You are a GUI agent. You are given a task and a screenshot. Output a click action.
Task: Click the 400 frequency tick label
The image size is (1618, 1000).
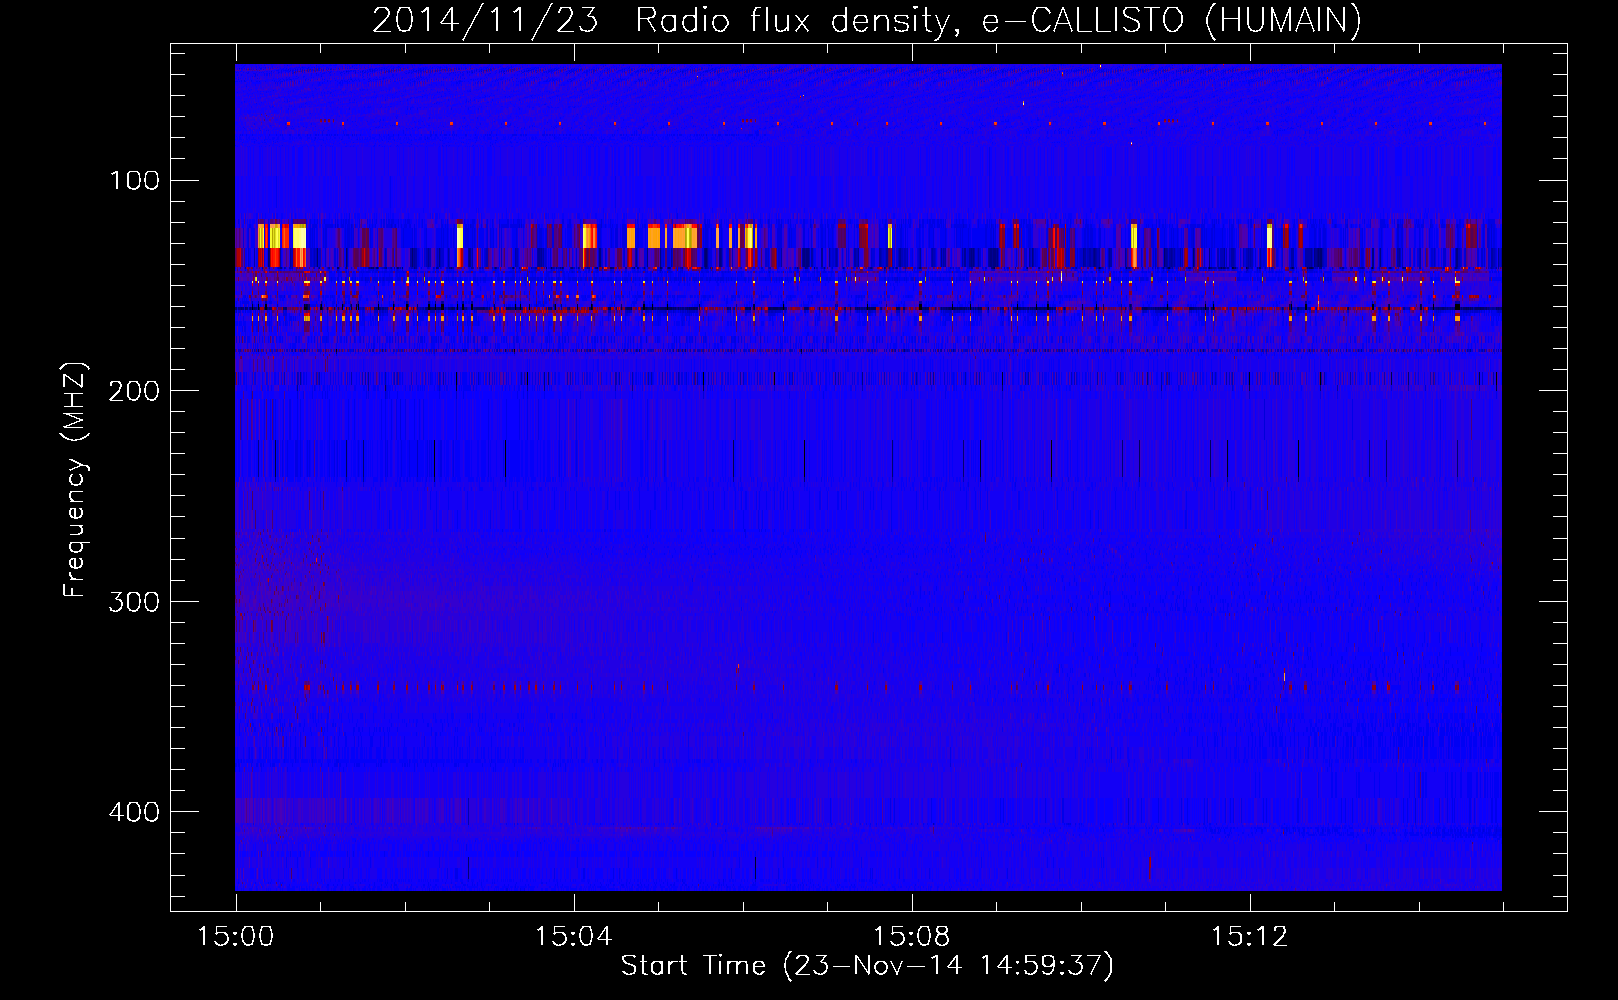click(135, 812)
